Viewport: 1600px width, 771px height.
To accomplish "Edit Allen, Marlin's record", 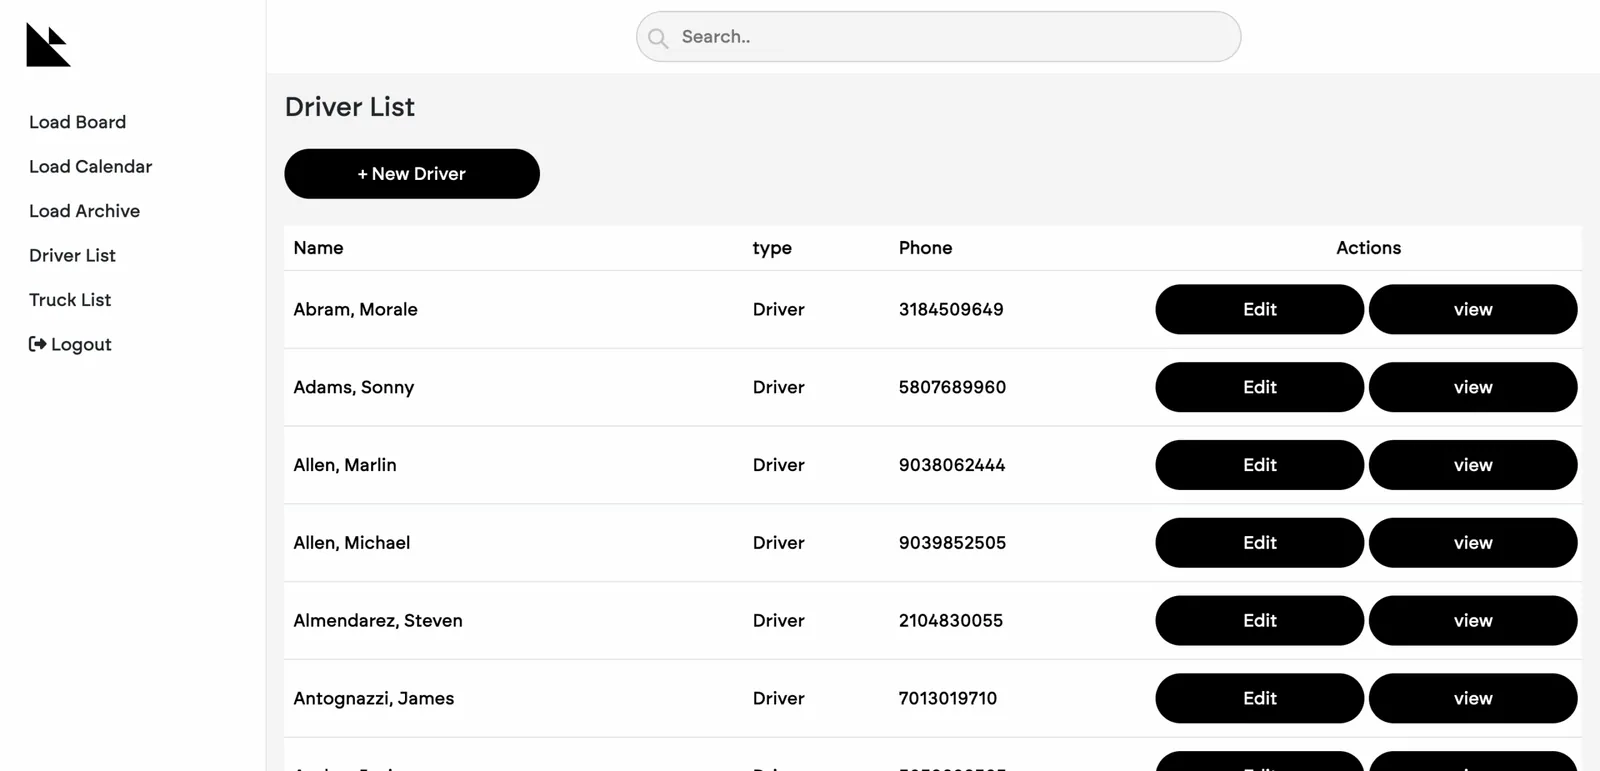I will pyautogui.click(x=1259, y=465).
